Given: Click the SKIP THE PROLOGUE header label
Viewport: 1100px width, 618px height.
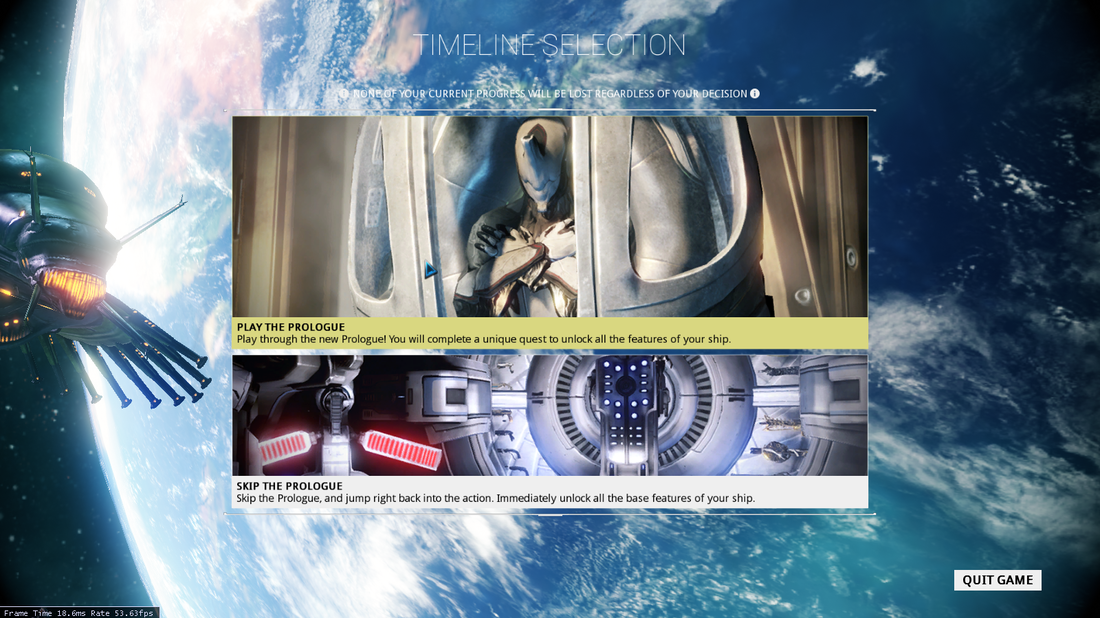Looking at the screenshot, I should coord(290,486).
